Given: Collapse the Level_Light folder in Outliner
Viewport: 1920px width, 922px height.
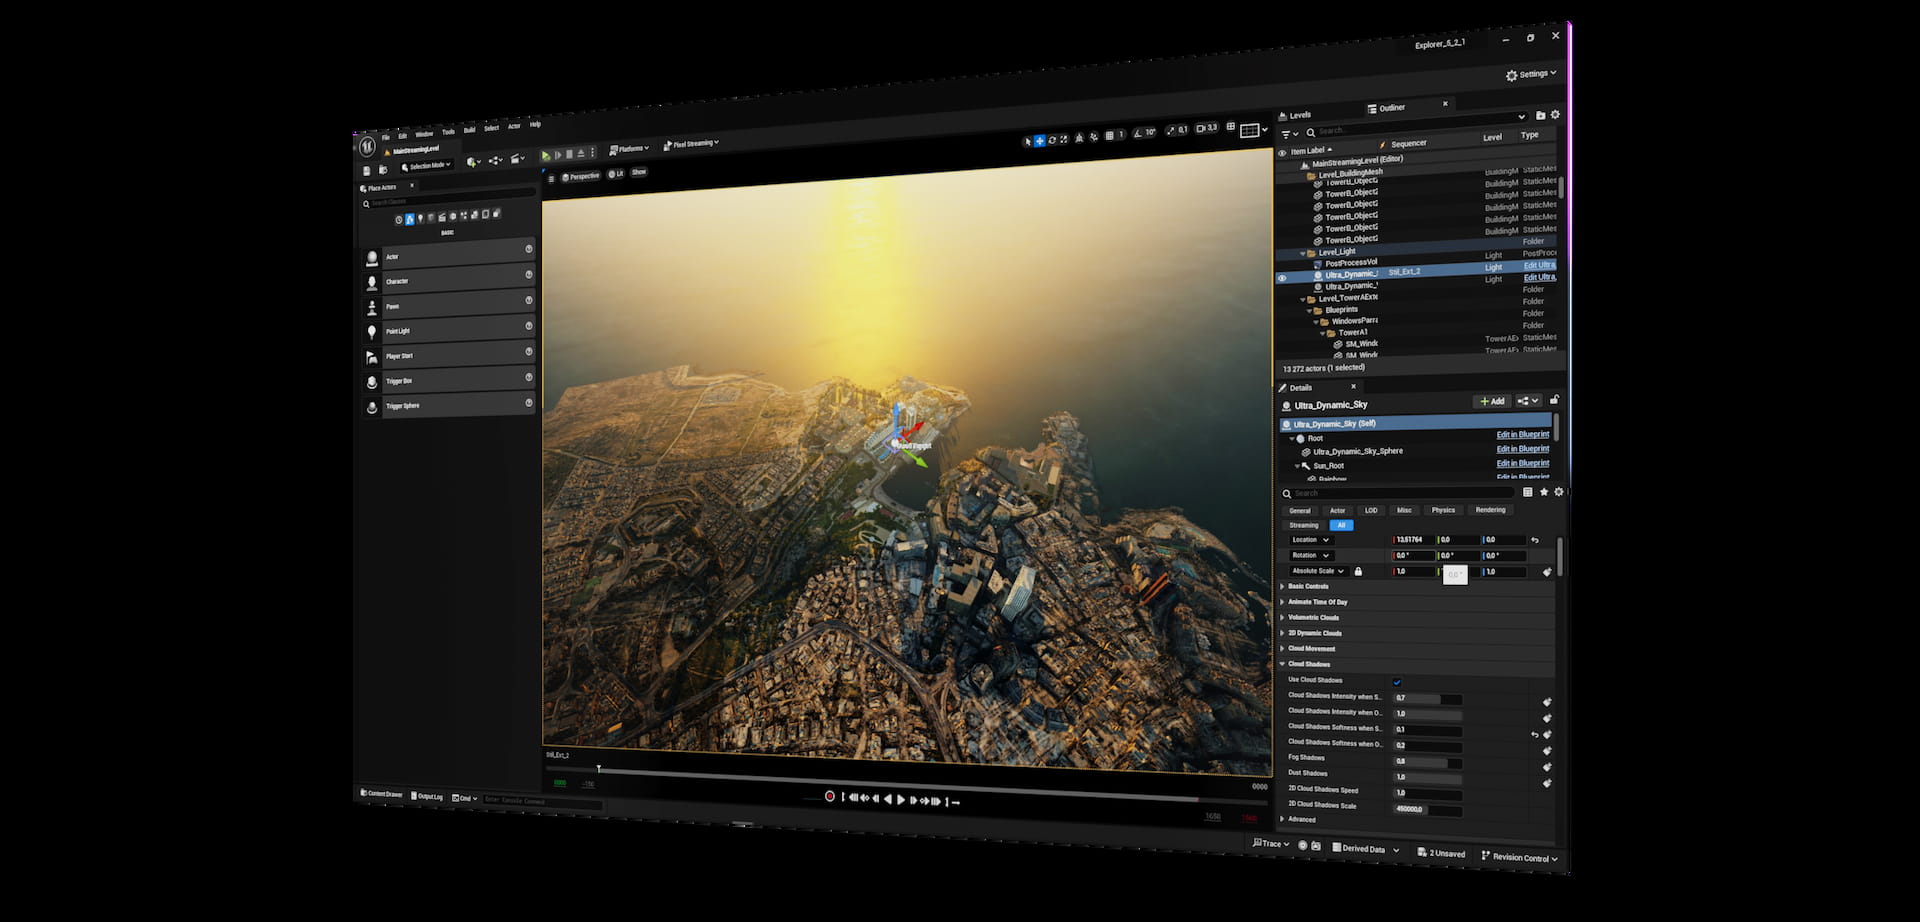Looking at the screenshot, I should pyautogui.click(x=1301, y=253).
